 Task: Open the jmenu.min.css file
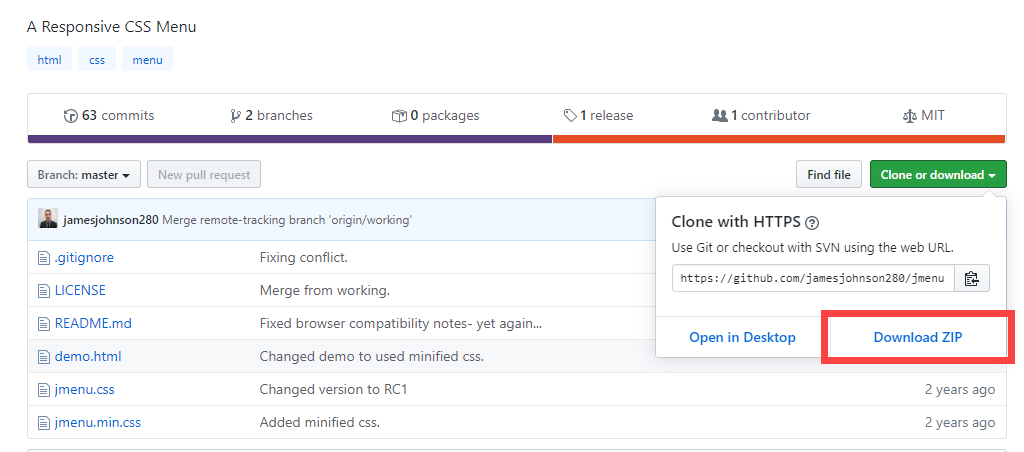pyautogui.click(x=98, y=423)
